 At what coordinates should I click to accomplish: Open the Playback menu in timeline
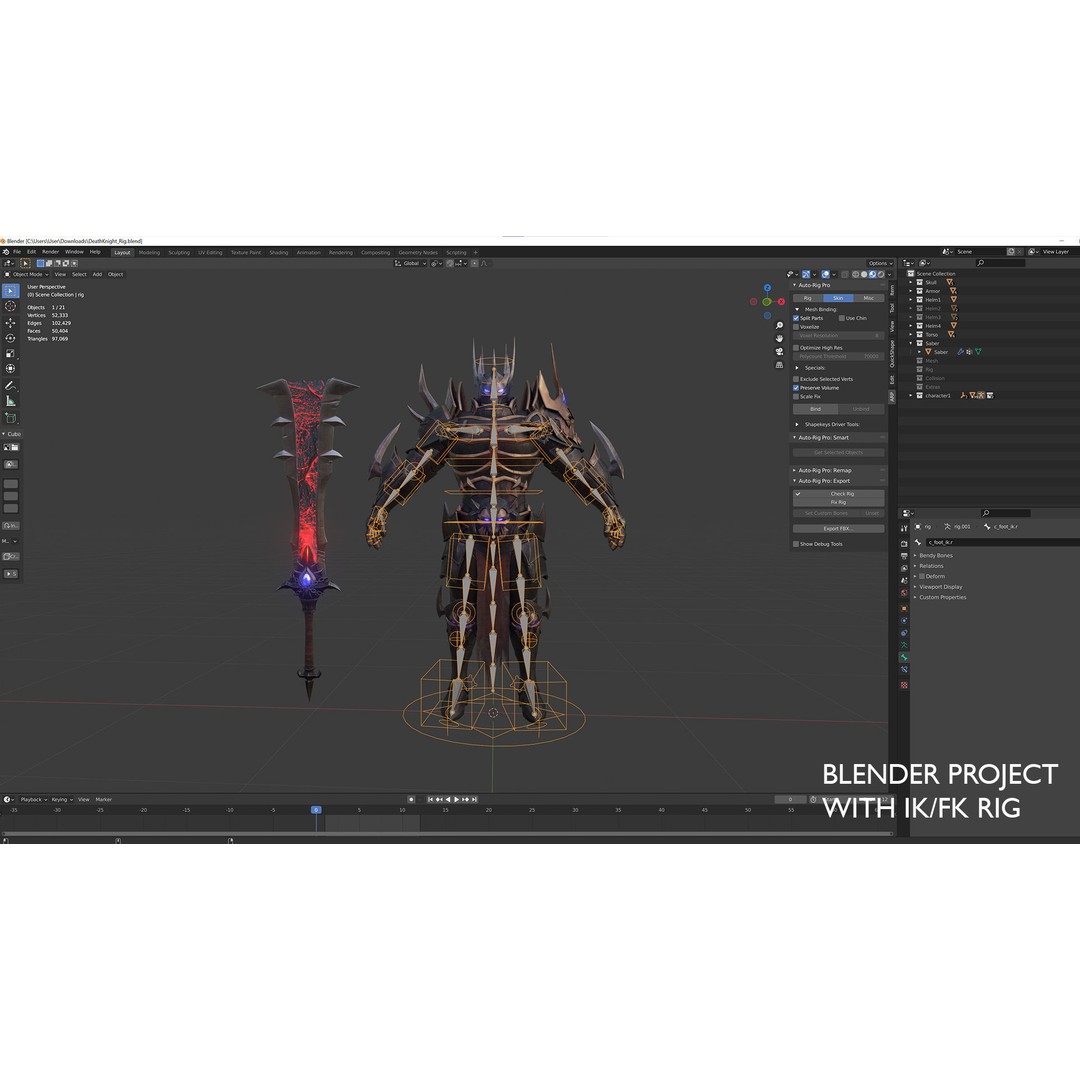point(33,800)
